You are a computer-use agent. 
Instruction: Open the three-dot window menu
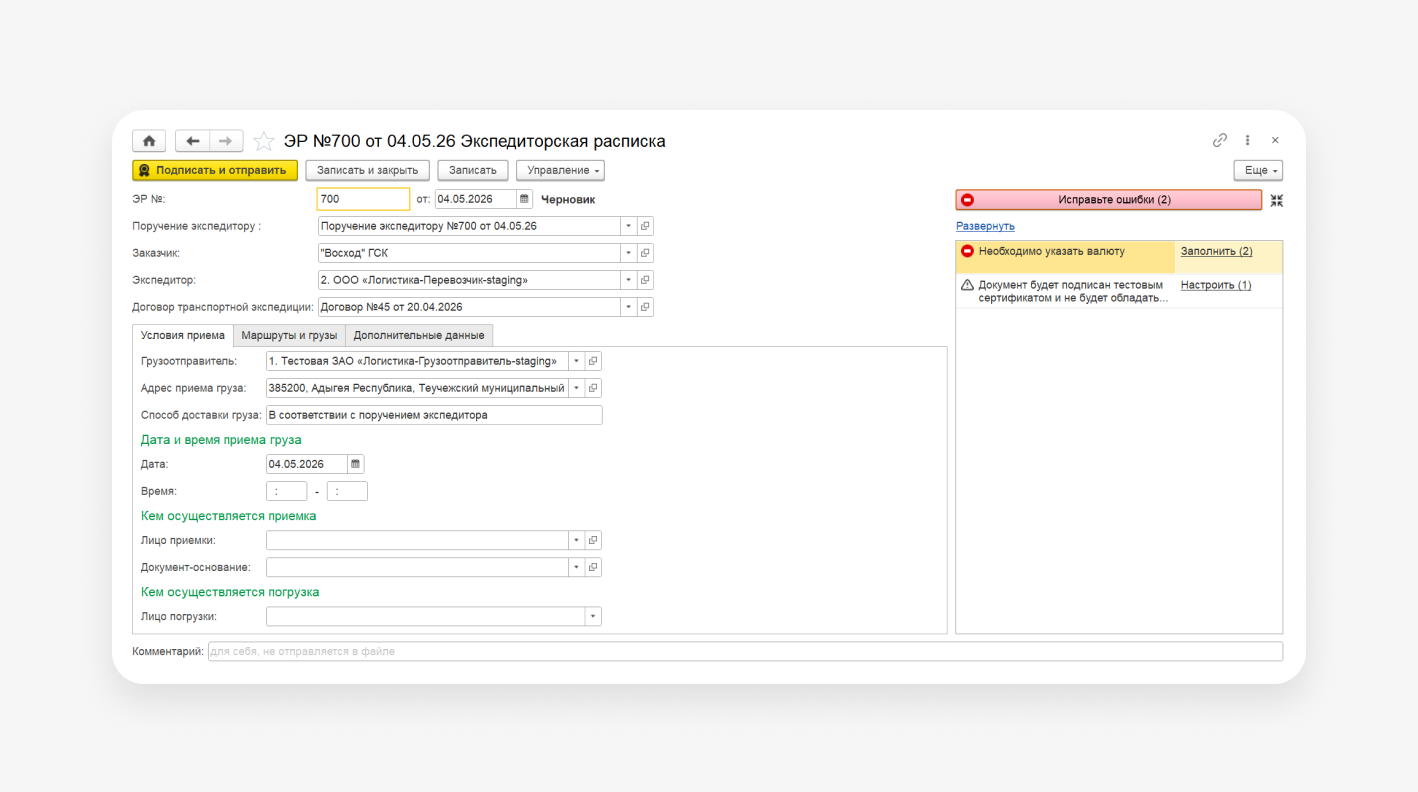pyautogui.click(x=1247, y=141)
